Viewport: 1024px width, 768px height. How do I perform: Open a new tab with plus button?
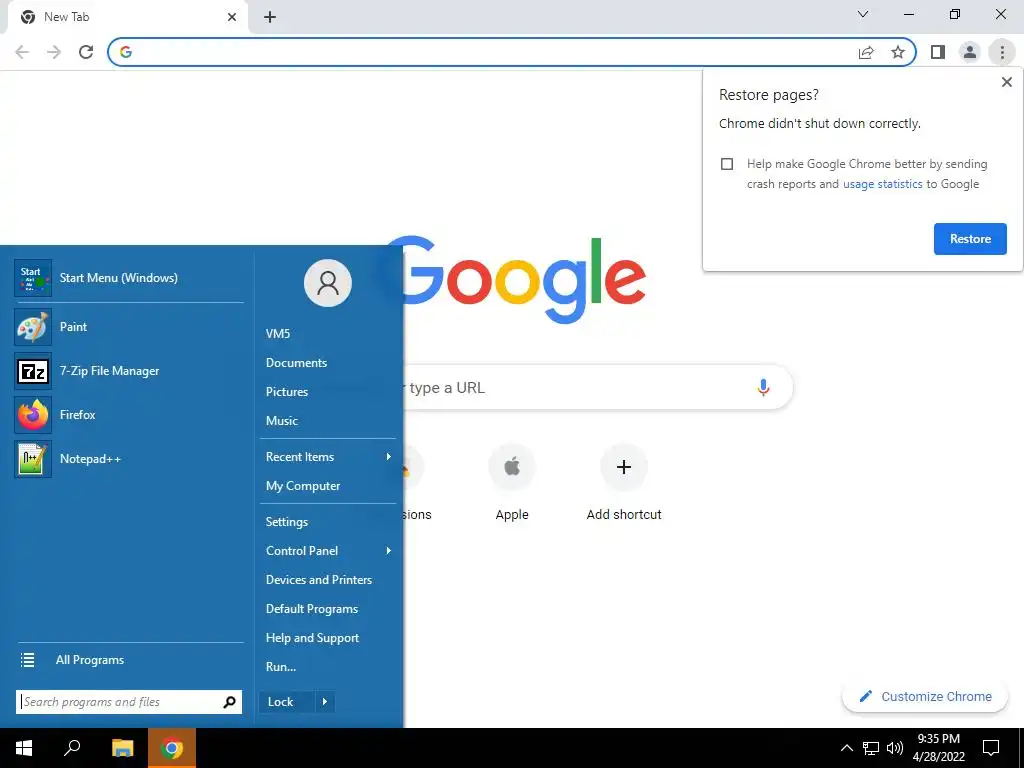[270, 17]
